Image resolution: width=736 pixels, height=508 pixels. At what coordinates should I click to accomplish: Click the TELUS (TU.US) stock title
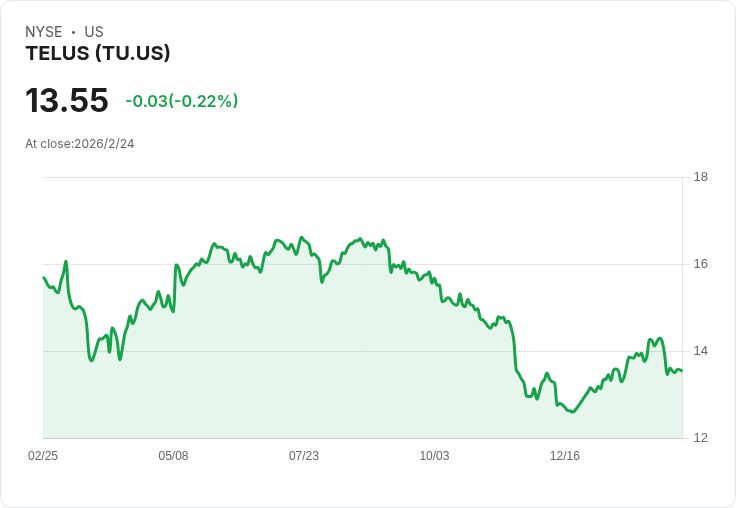click(x=98, y=54)
